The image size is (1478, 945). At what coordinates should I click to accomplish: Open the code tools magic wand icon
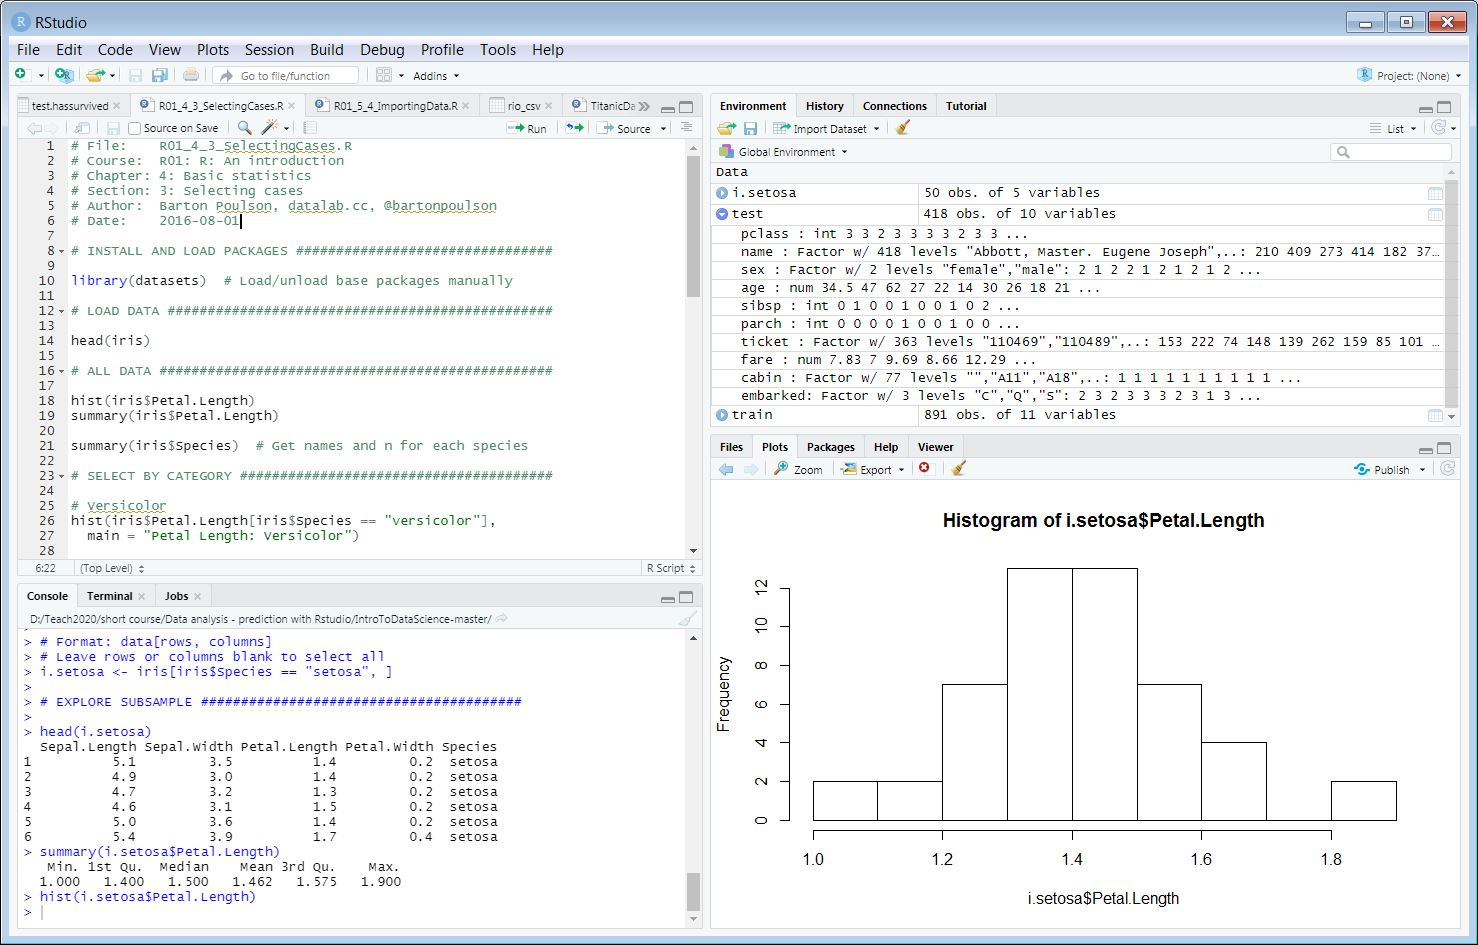pyautogui.click(x=269, y=128)
